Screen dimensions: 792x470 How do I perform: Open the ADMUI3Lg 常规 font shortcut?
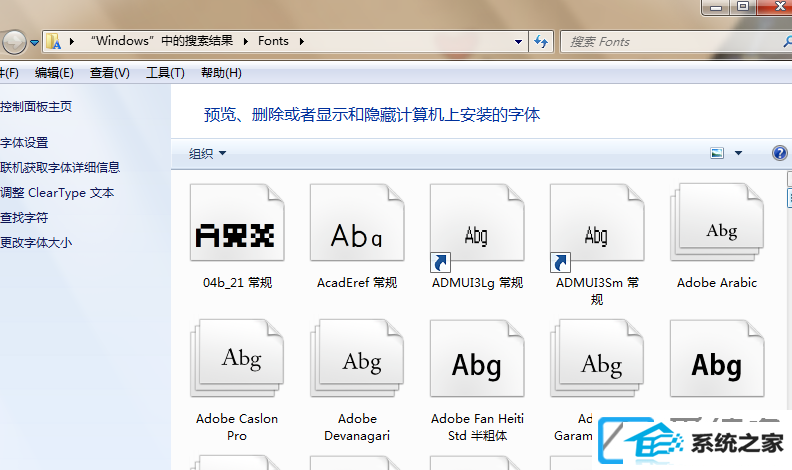pyautogui.click(x=477, y=227)
